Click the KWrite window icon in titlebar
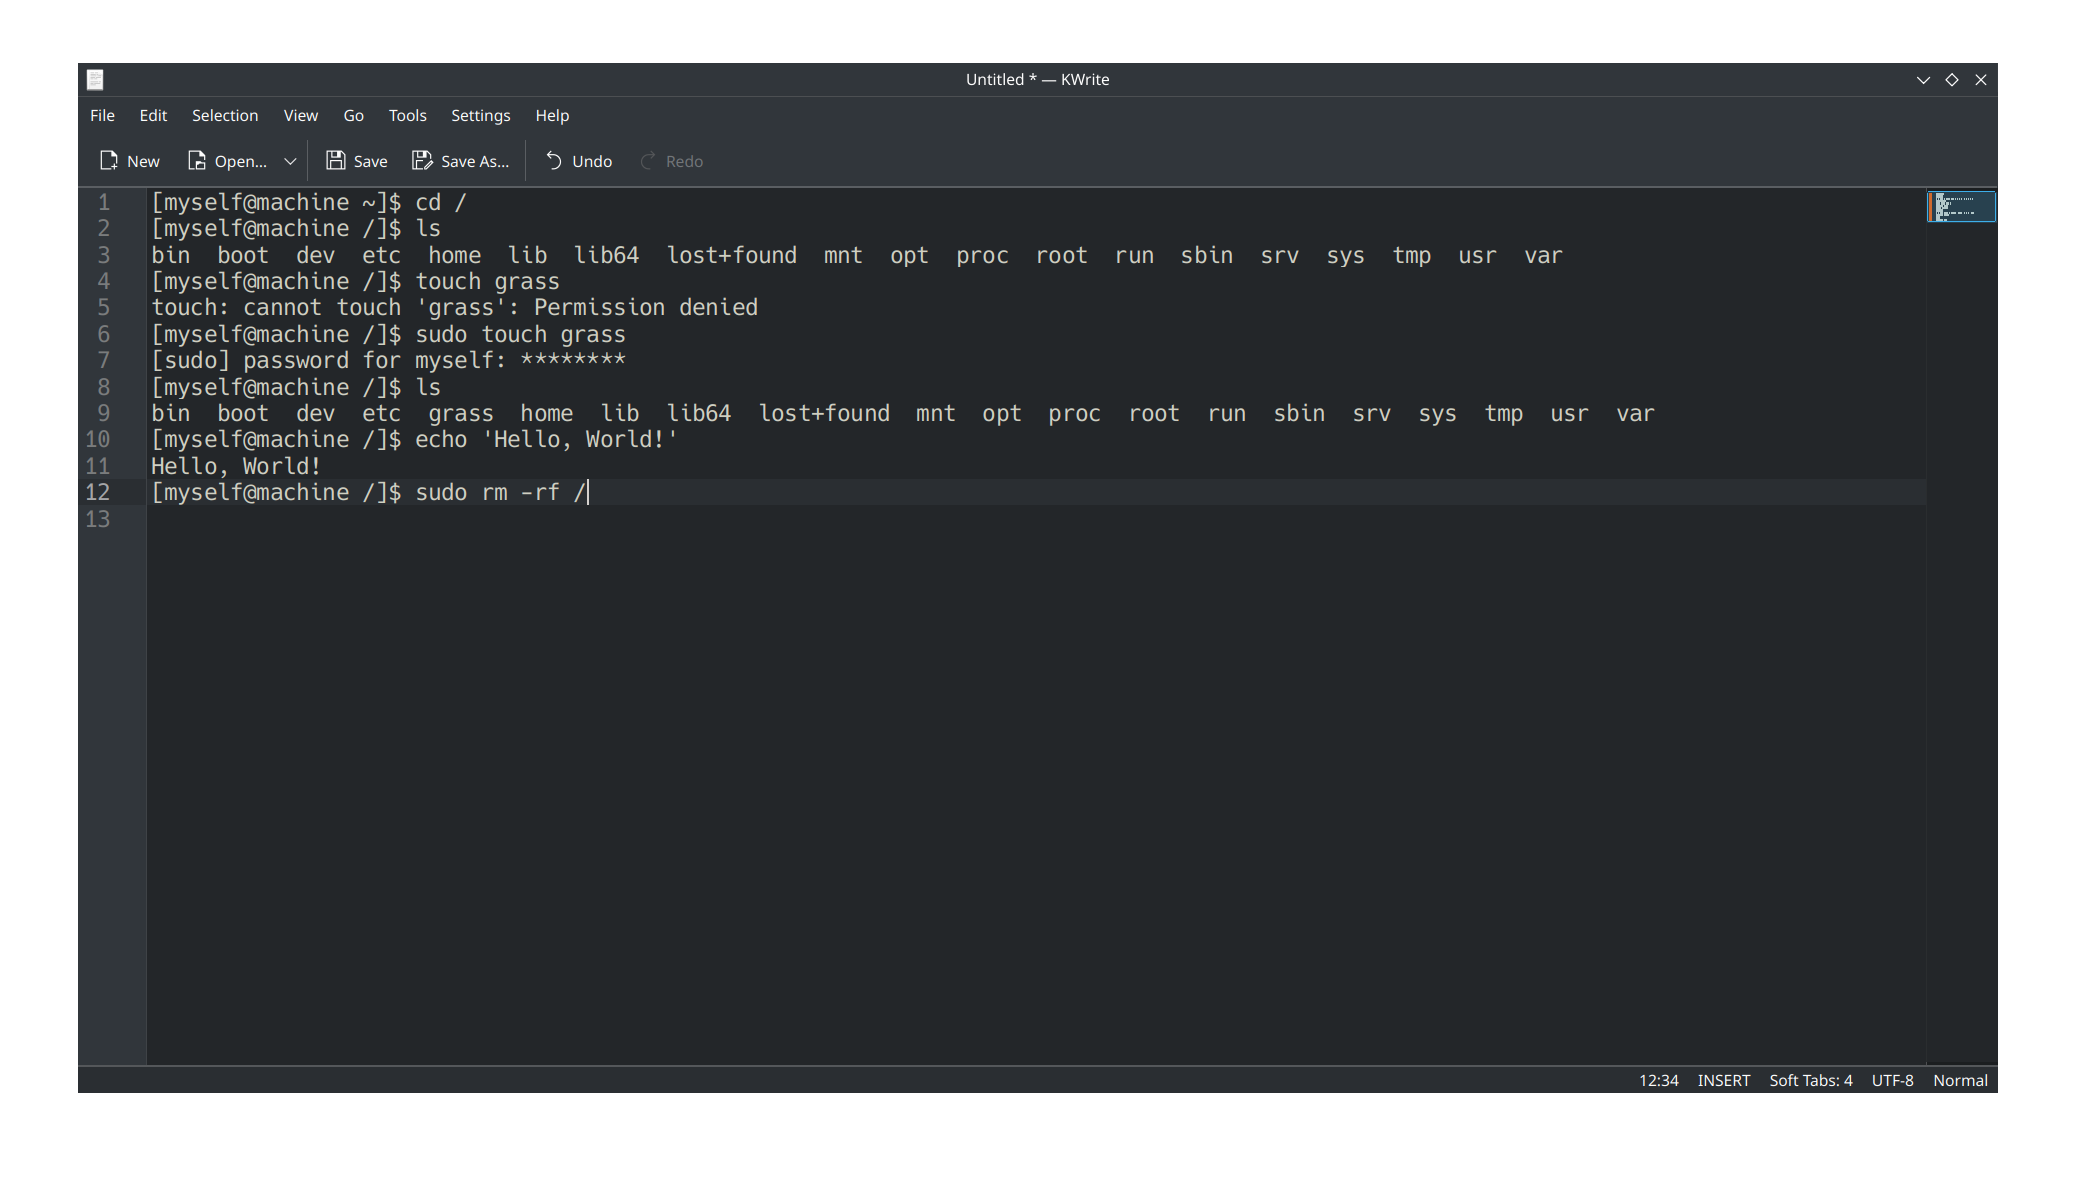 point(95,80)
